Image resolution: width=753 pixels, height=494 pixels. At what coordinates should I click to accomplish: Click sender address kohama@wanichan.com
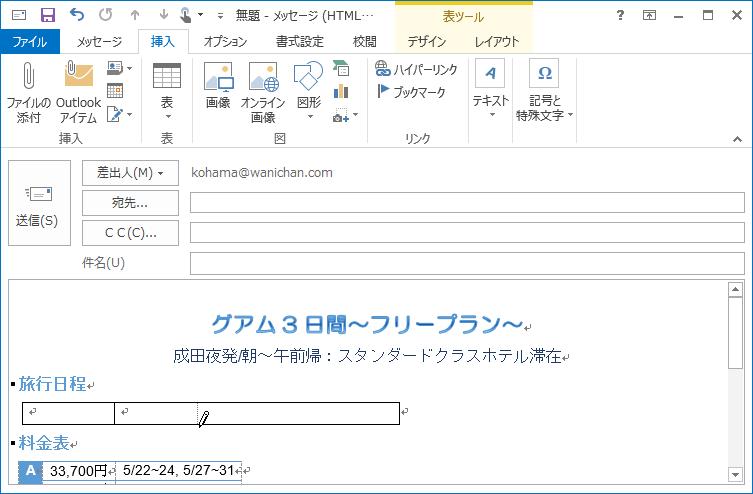262,173
